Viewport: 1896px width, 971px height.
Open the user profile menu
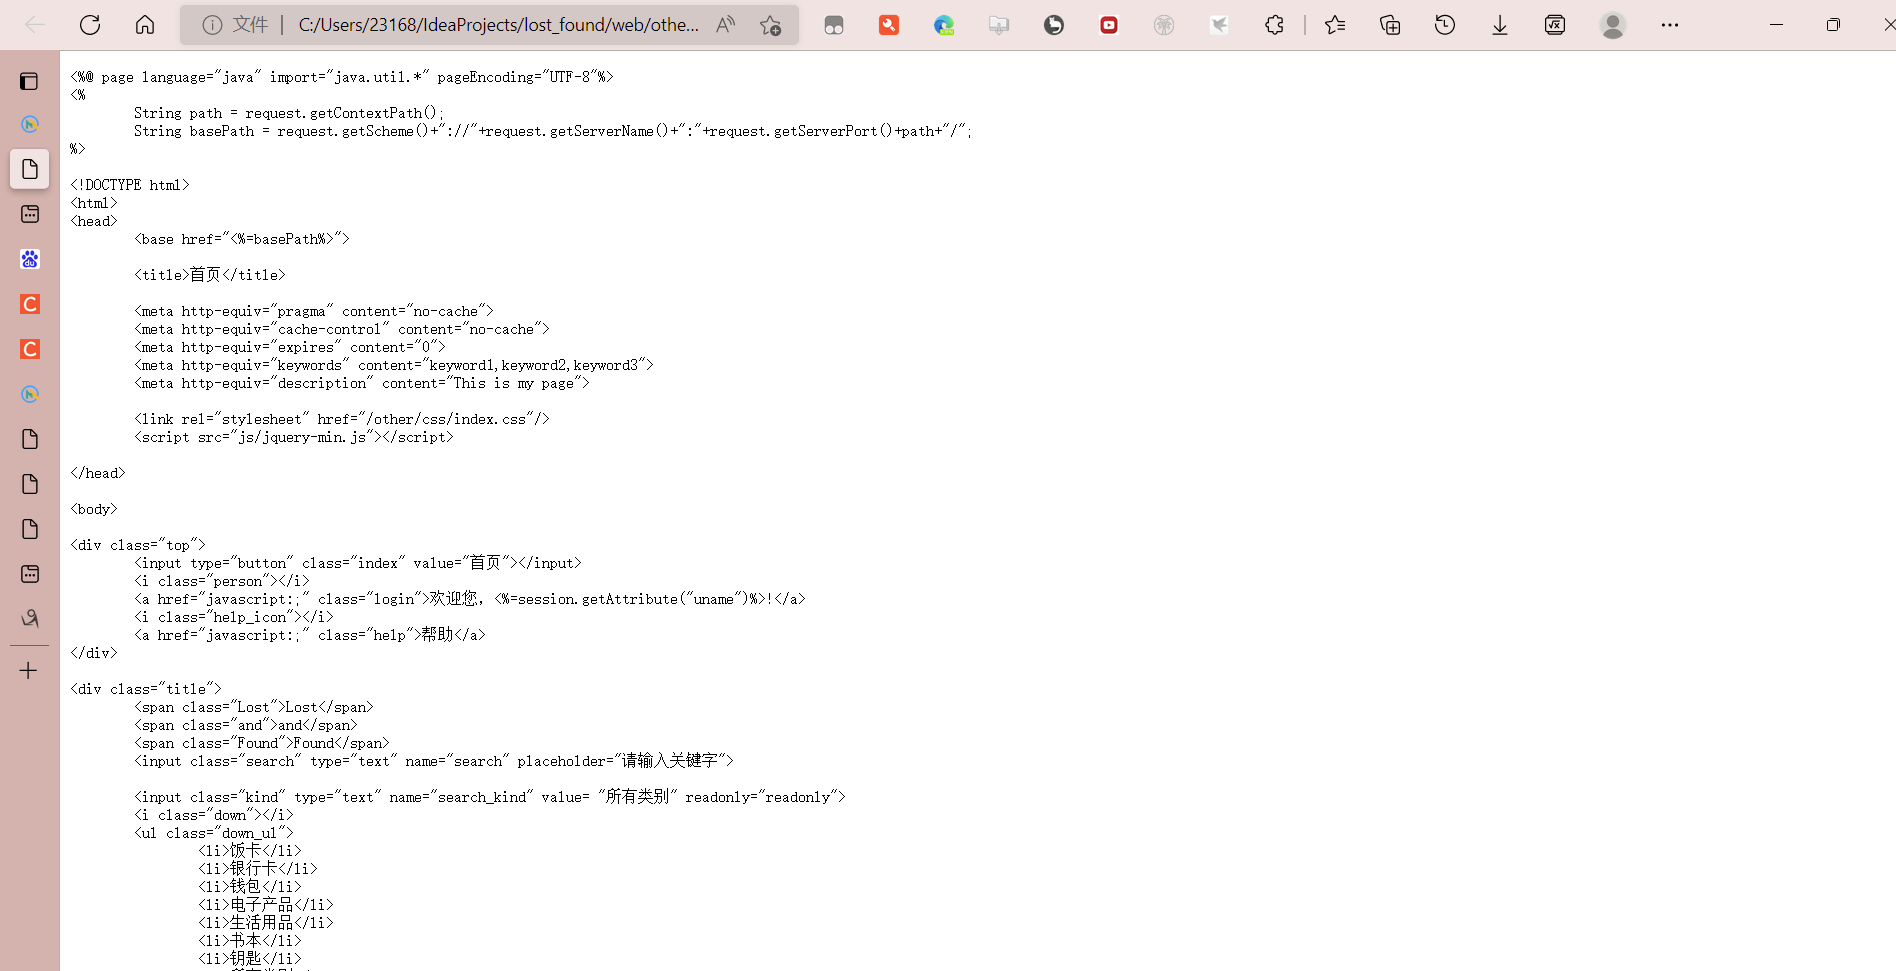pos(1613,25)
